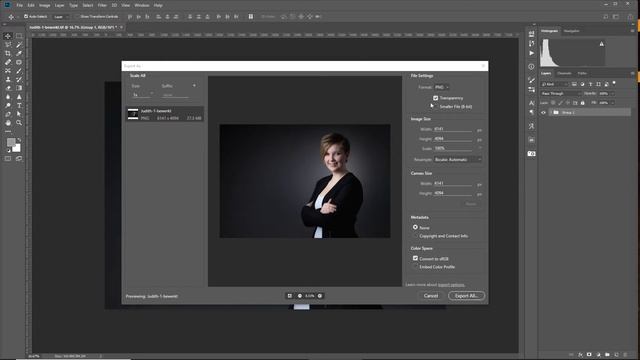Zoom in the export preview
The image size is (640, 360).
(x=320, y=296)
